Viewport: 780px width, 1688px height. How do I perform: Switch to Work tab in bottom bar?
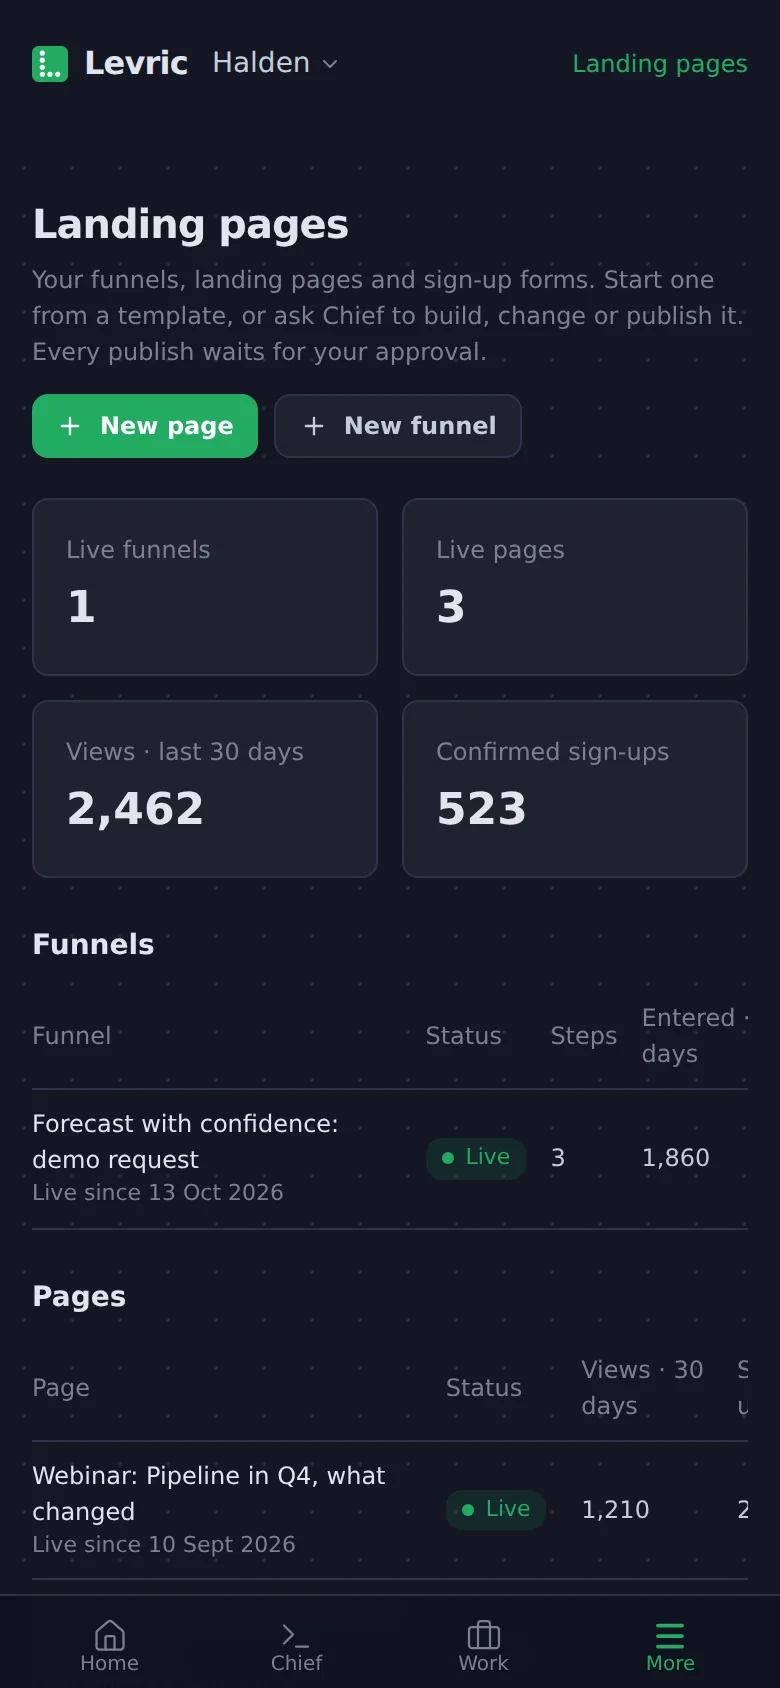coord(484,1646)
